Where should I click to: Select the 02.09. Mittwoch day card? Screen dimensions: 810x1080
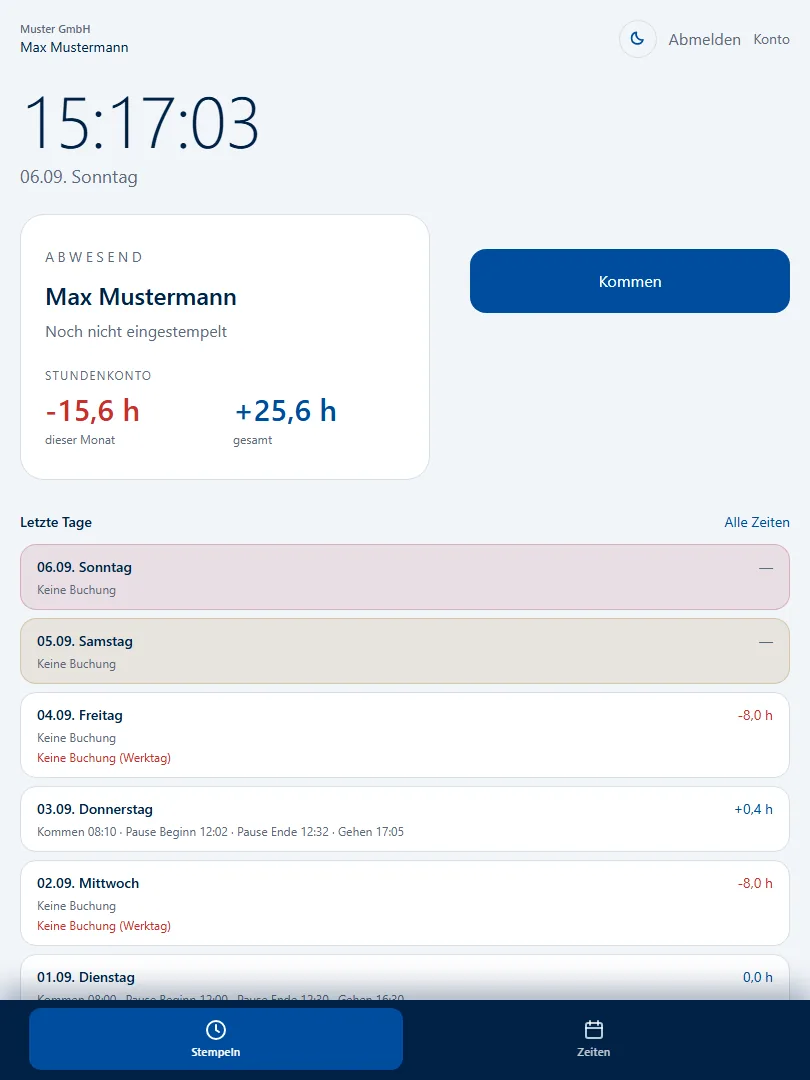point(405,903)
